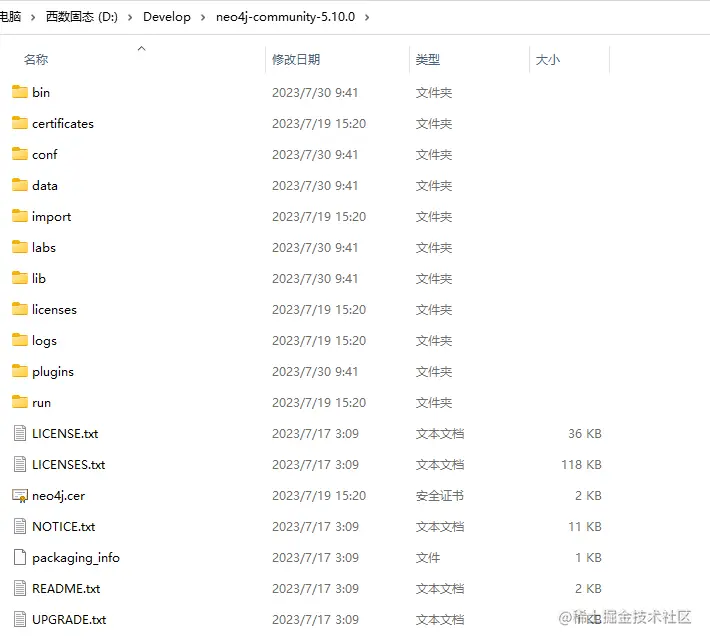710x644 pixels.
Task: Expand the chevron after Develop breadcrumb
Action: (203, 17)
